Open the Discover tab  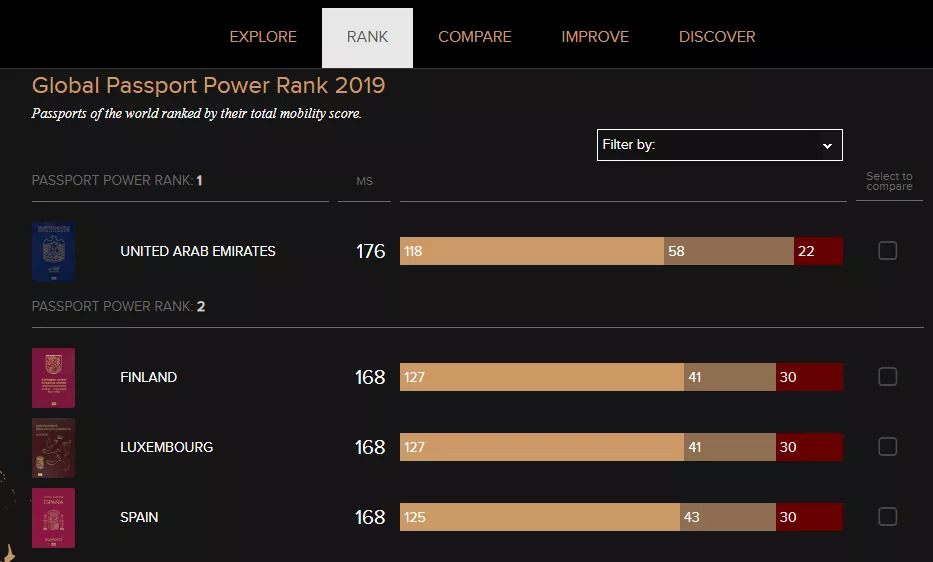click(x=717, y=37)
